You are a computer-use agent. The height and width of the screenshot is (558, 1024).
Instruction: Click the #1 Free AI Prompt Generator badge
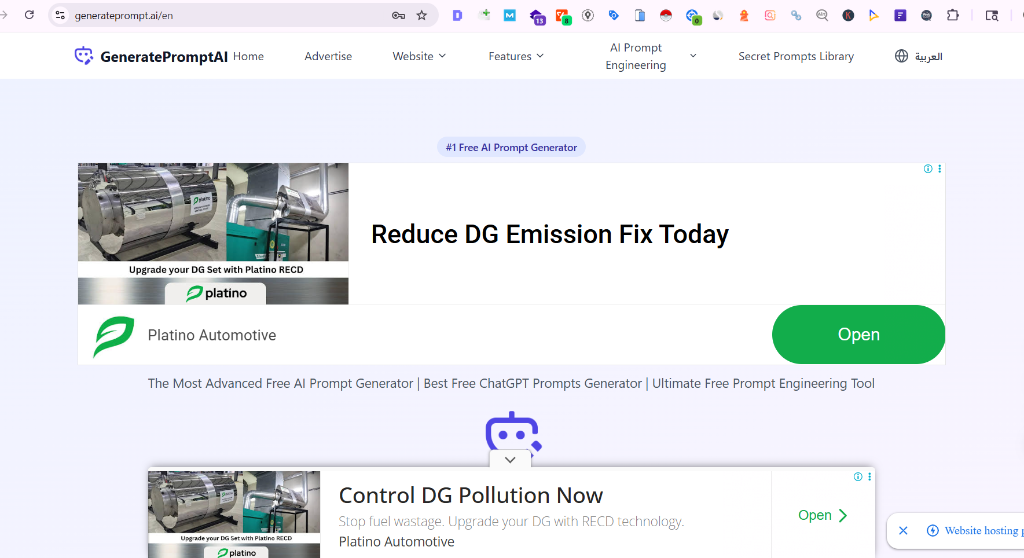(511, 148)
